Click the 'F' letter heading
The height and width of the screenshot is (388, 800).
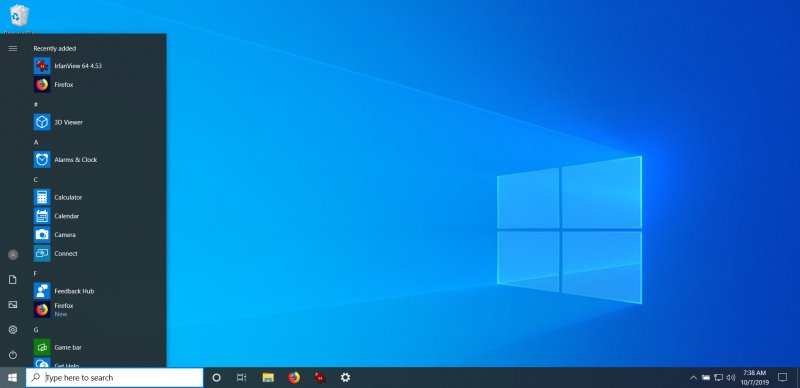point(36,274)
